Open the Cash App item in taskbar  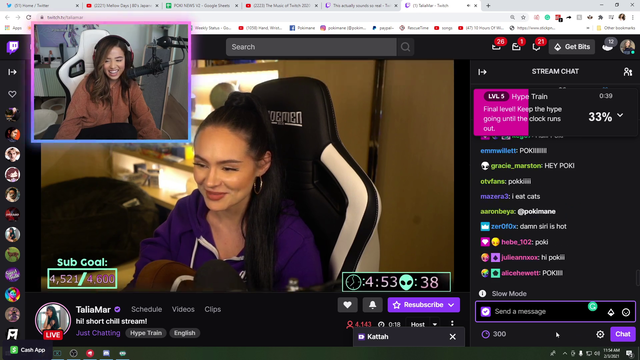(27, 350)
